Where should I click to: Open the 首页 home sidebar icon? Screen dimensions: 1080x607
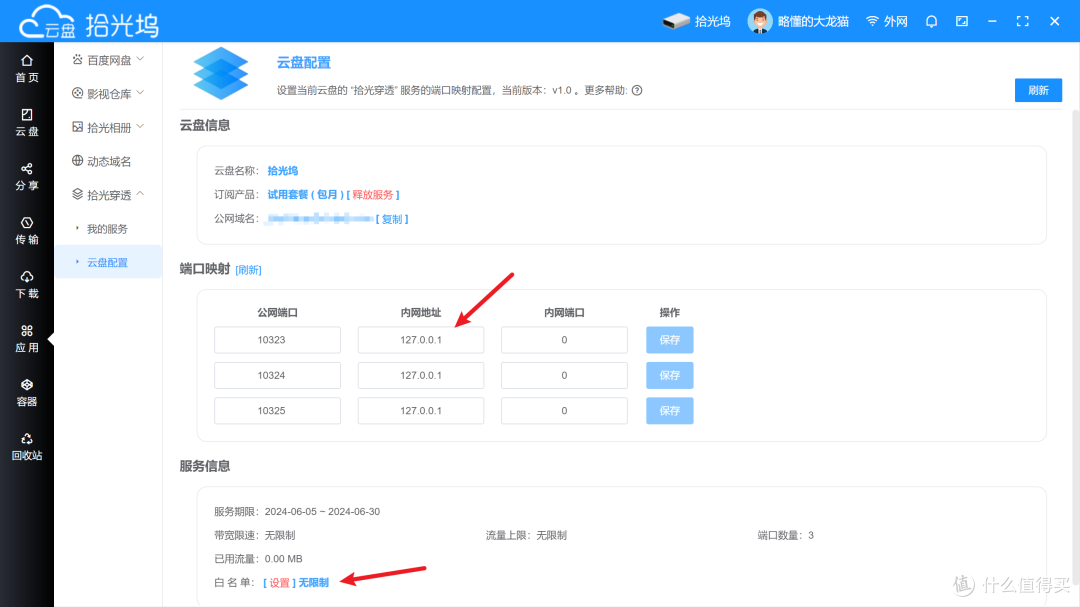(27, 68)
